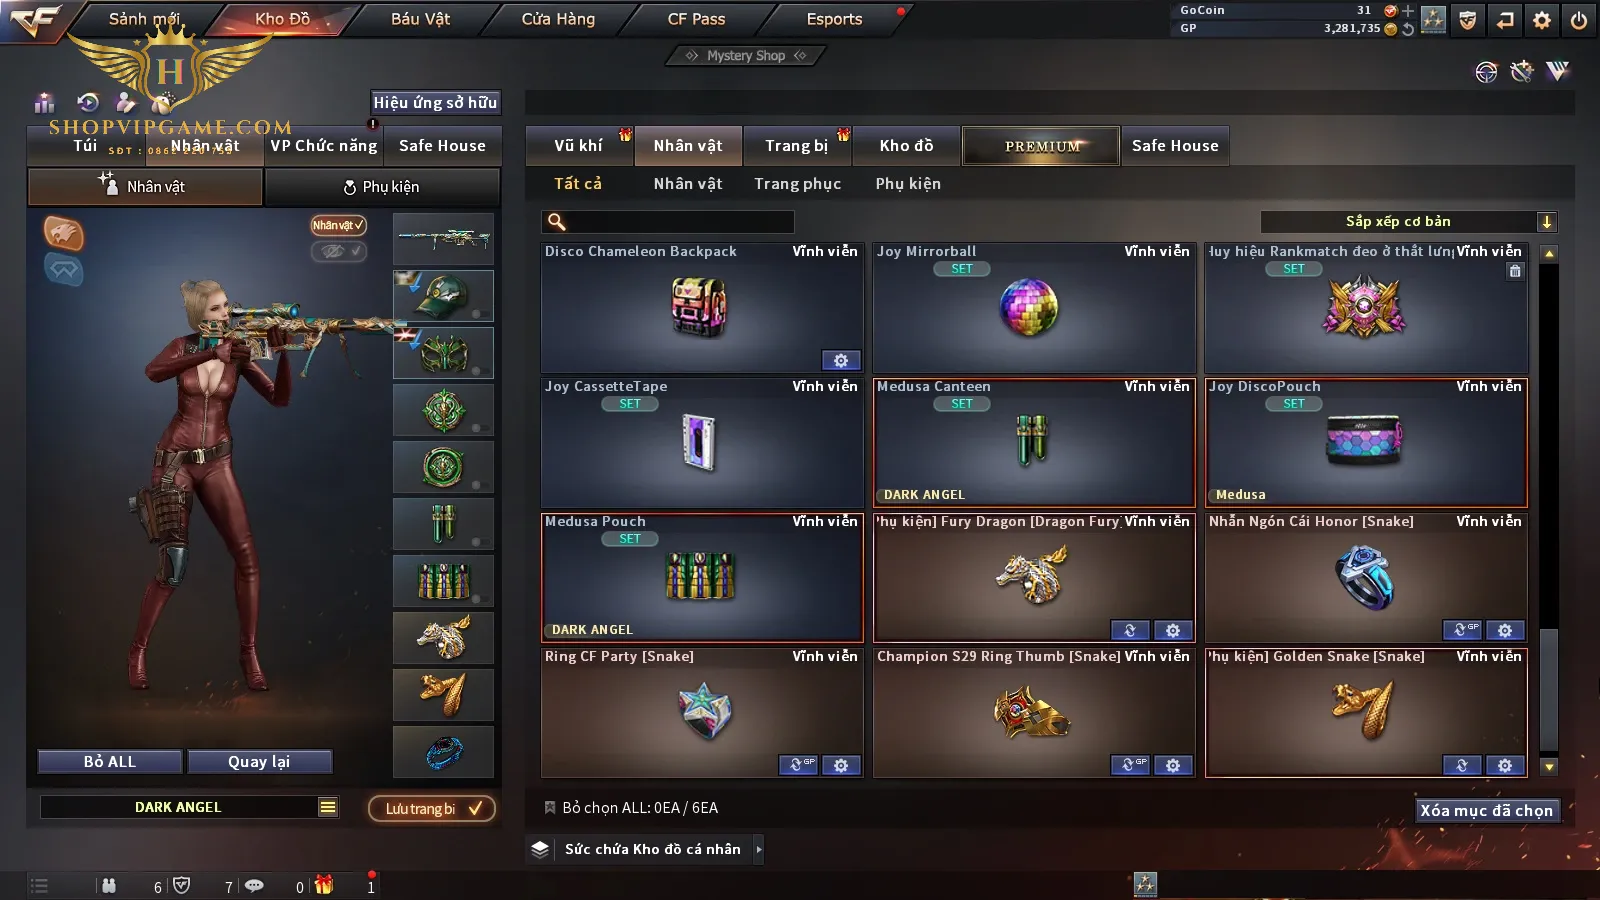The height and width of the screenshot is (900, 1600).
Task: Open gear on Disco Chameleon Backpack
Action: click(841, 360)
